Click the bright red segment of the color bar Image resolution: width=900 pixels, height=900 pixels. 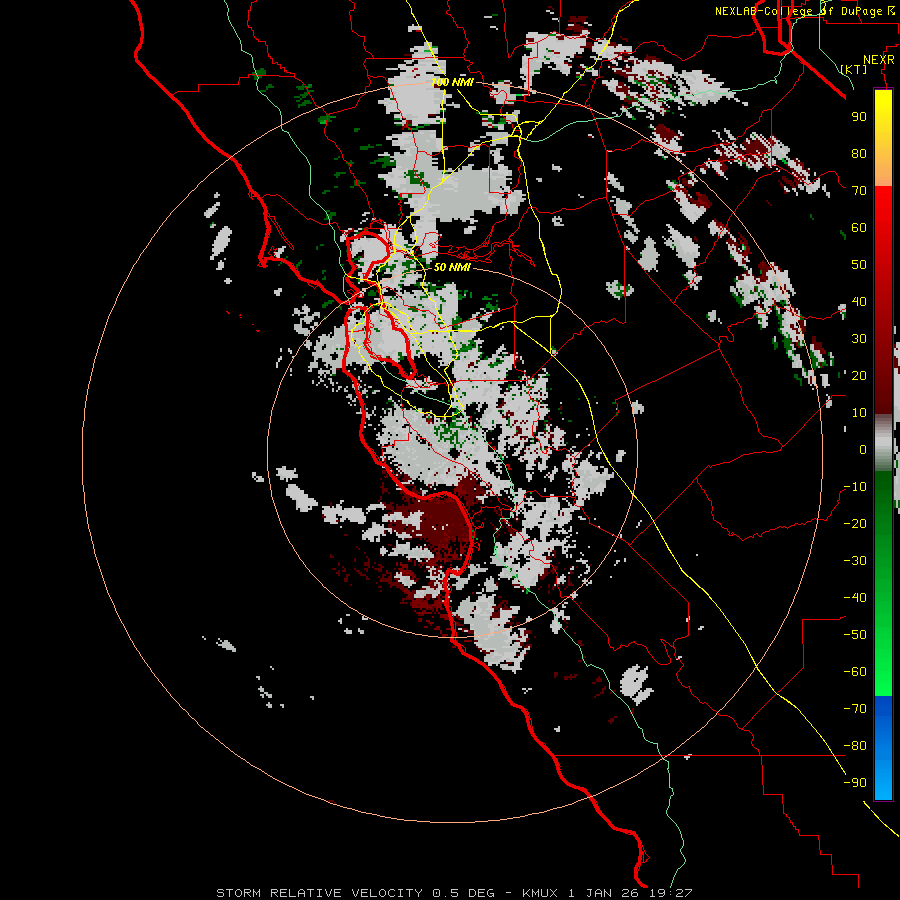click(883, 218)
